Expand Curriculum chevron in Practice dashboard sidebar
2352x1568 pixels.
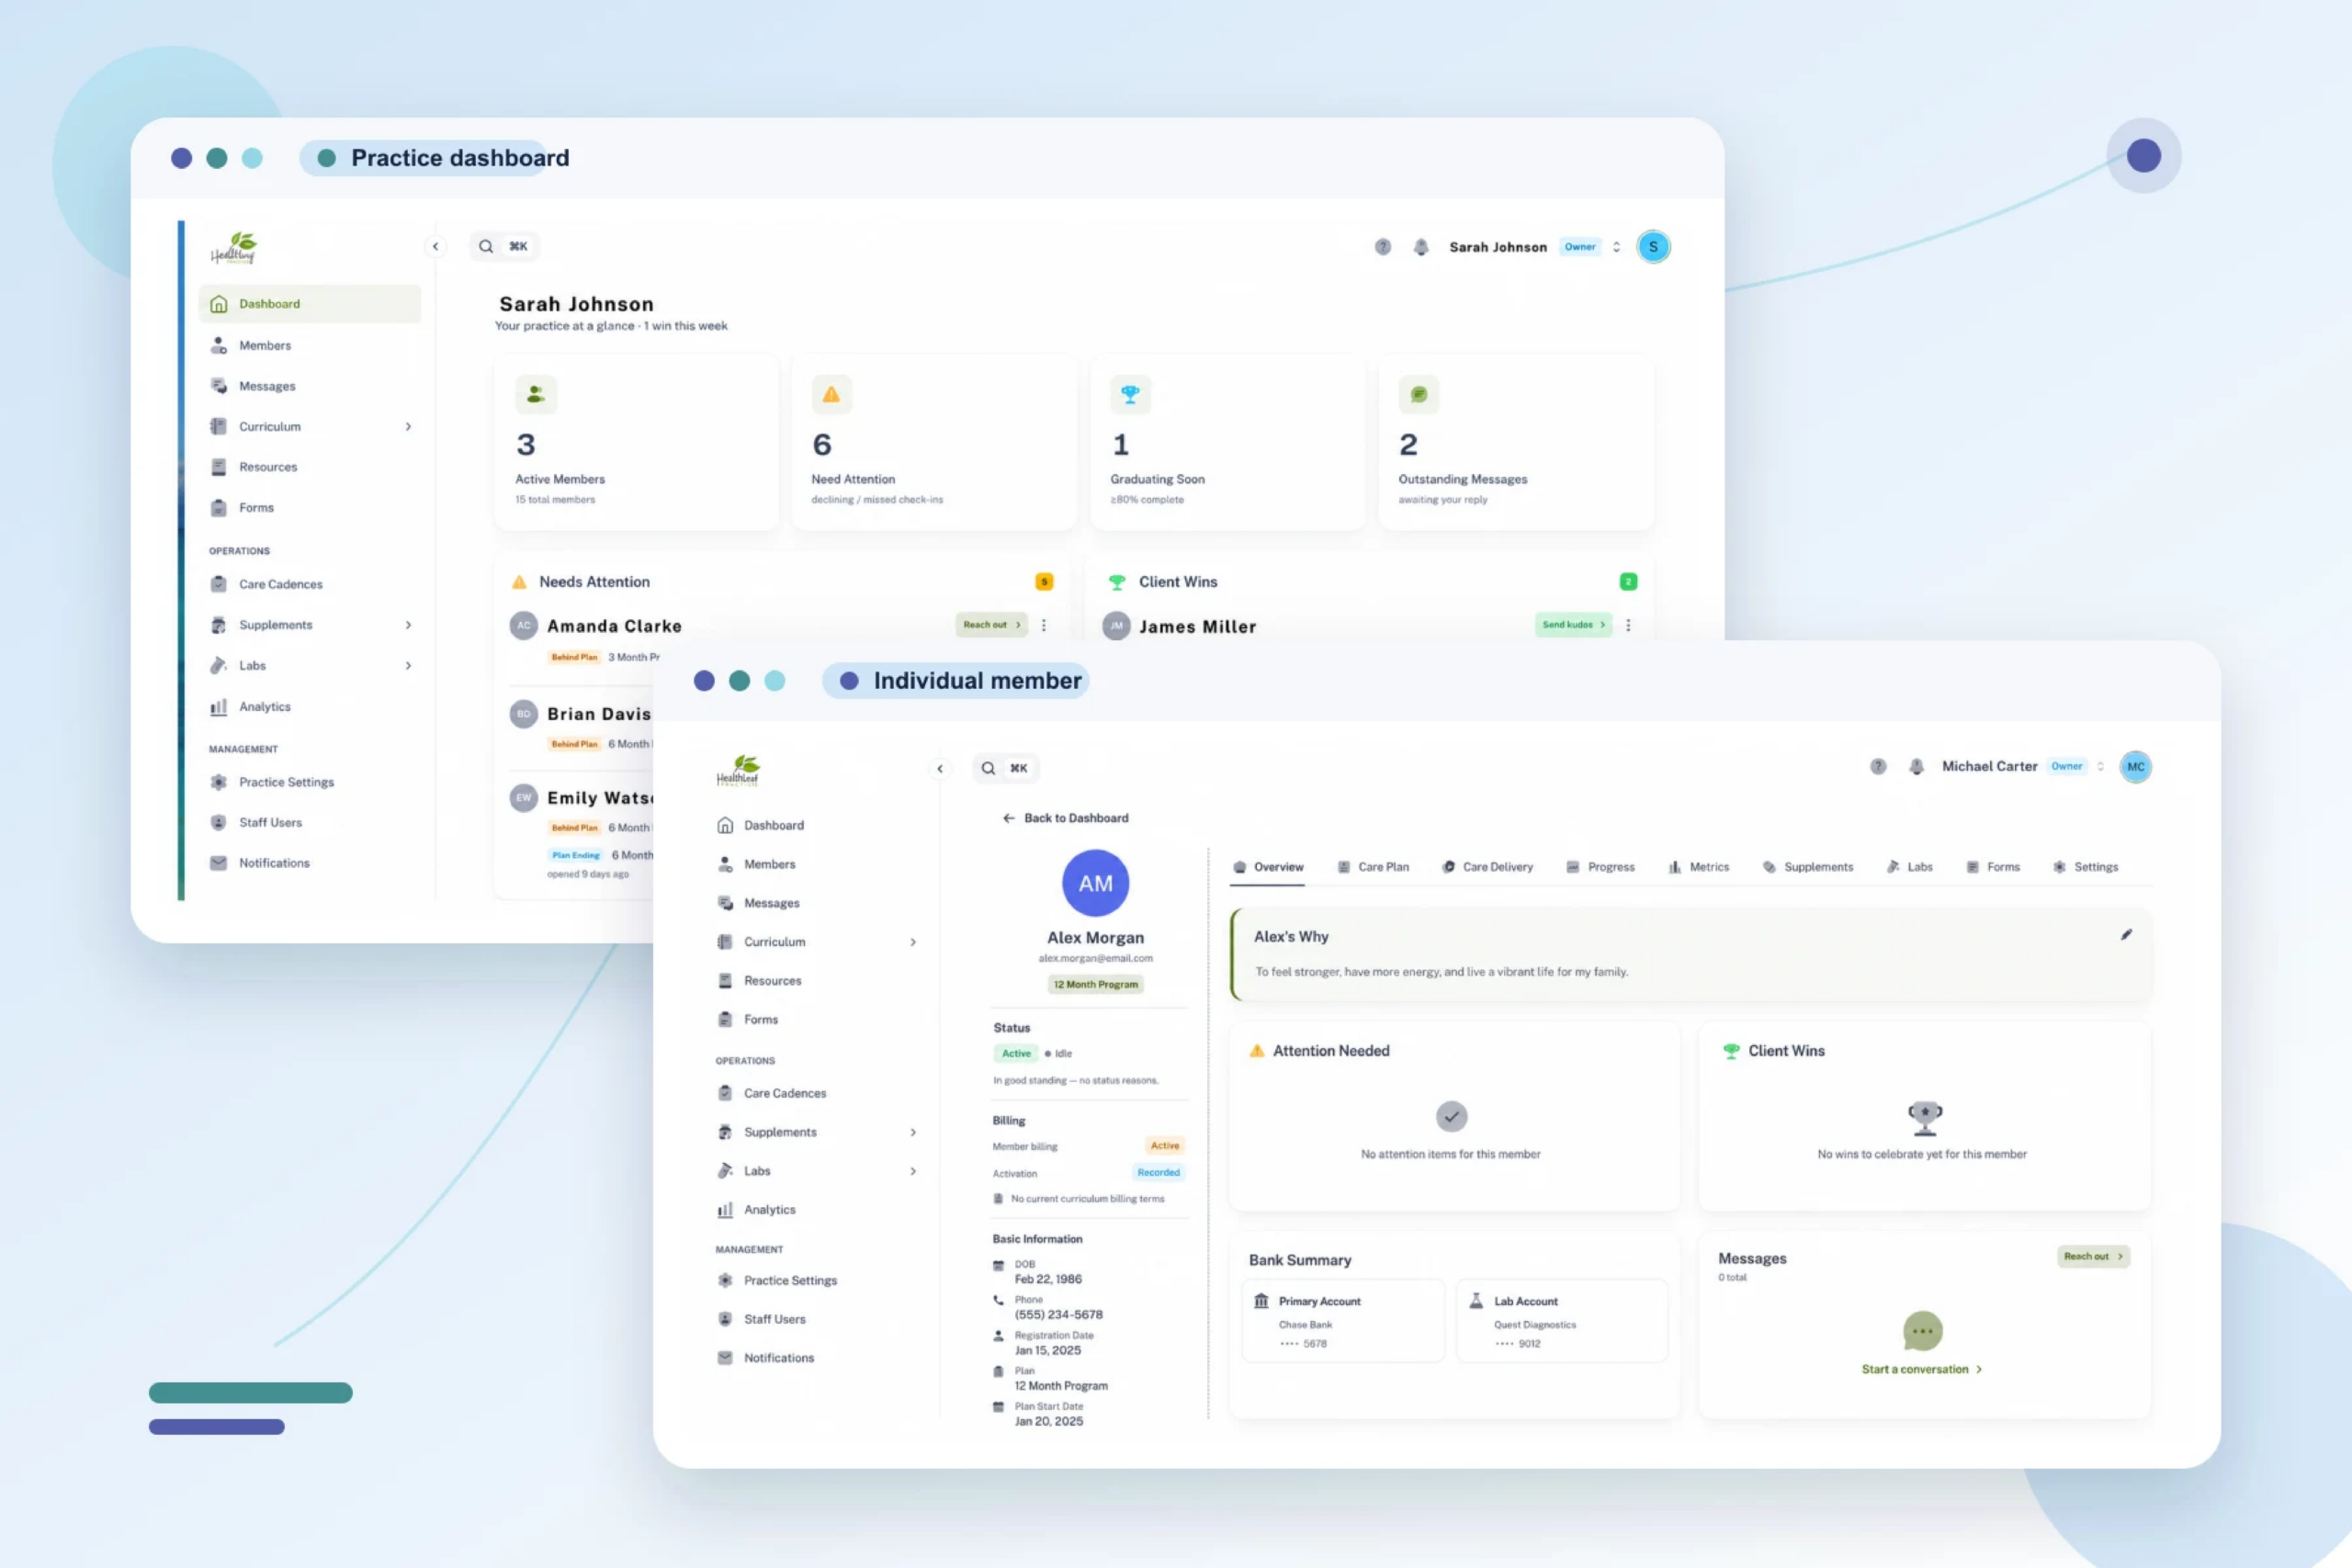[x=408, y=427]
